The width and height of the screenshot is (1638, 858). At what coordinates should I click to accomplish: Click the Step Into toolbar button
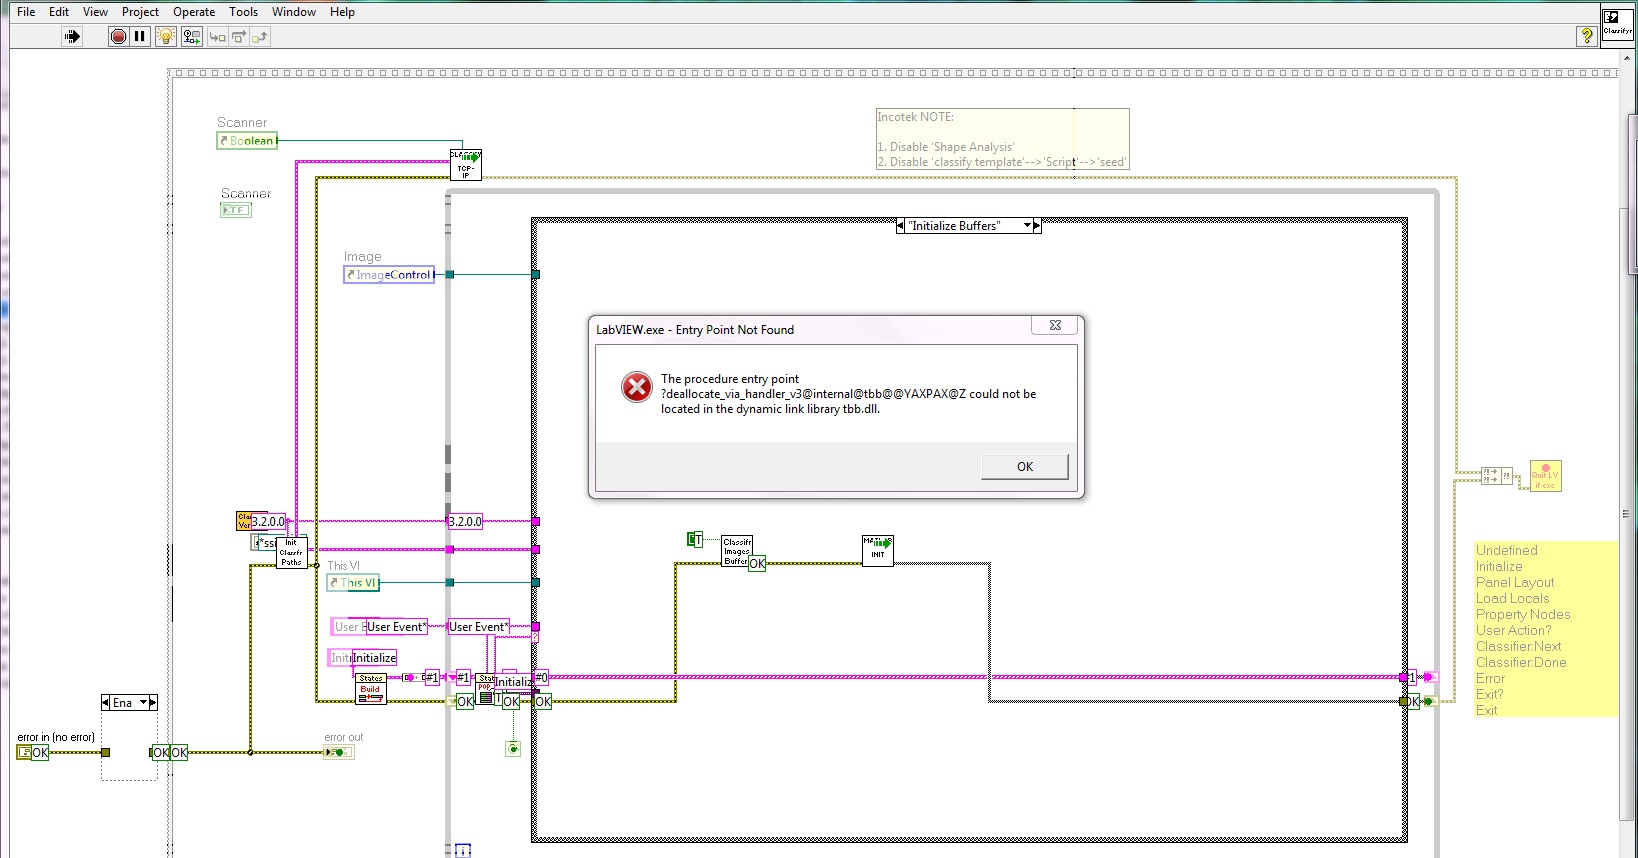coord(217,37)
